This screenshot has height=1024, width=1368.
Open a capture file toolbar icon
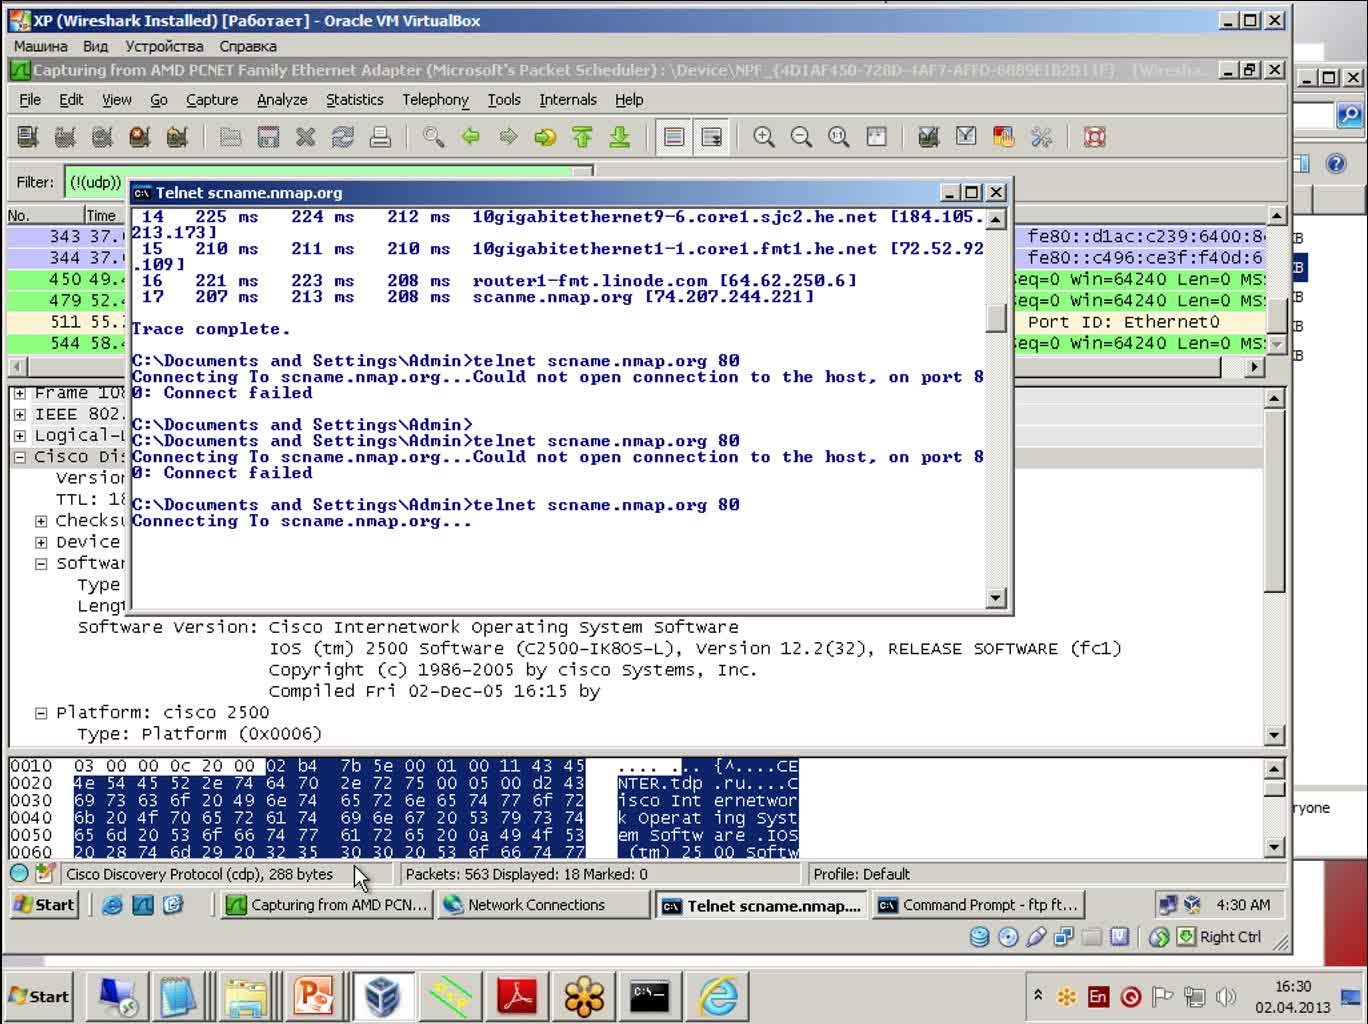[x=230, y=137]
